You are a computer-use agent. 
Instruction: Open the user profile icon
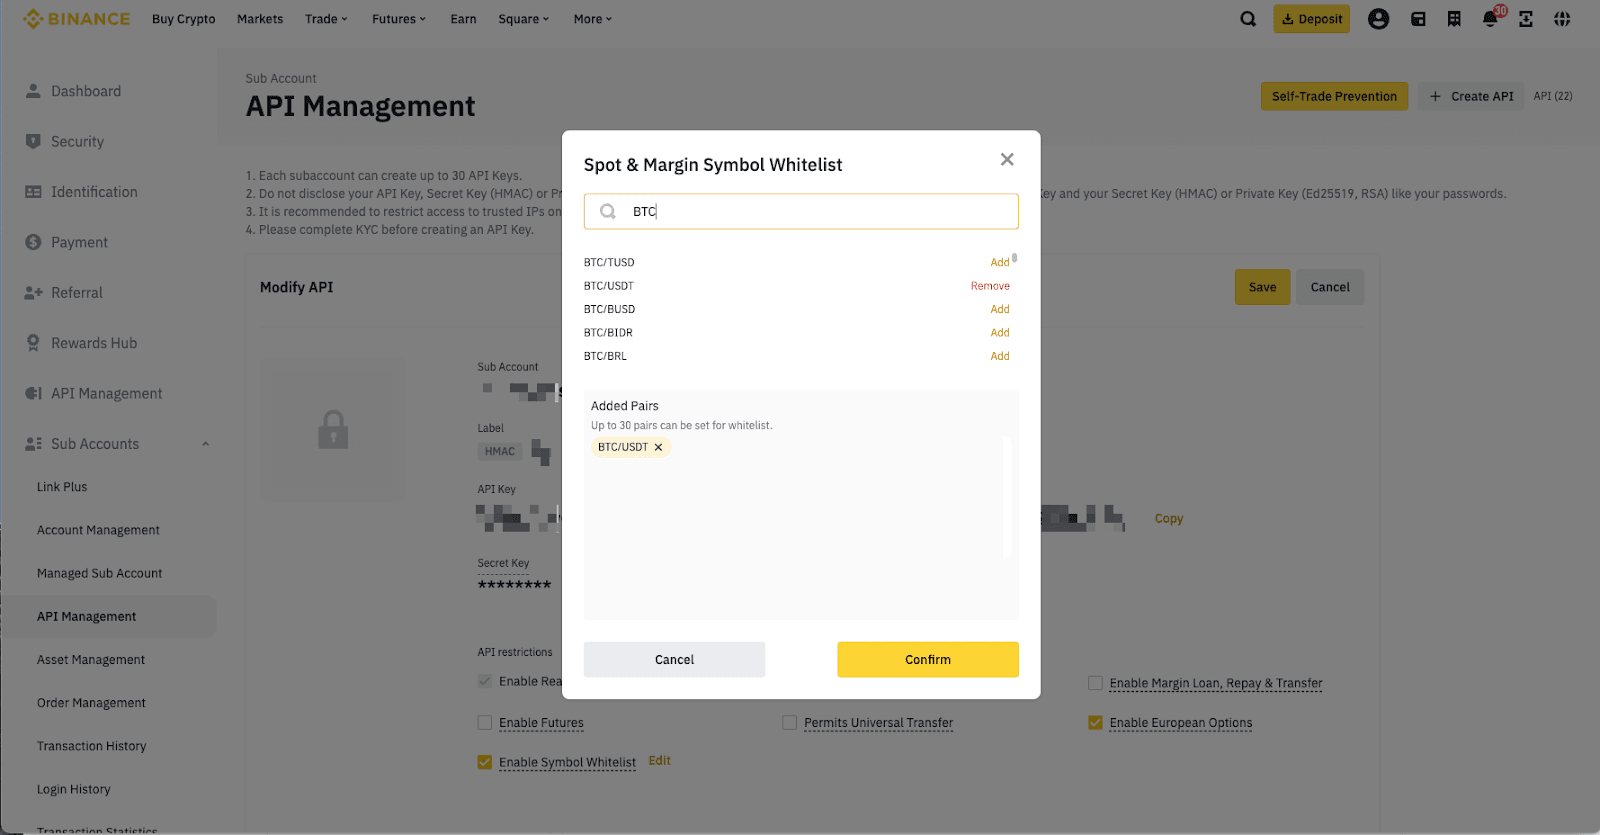coord(1378,19)
